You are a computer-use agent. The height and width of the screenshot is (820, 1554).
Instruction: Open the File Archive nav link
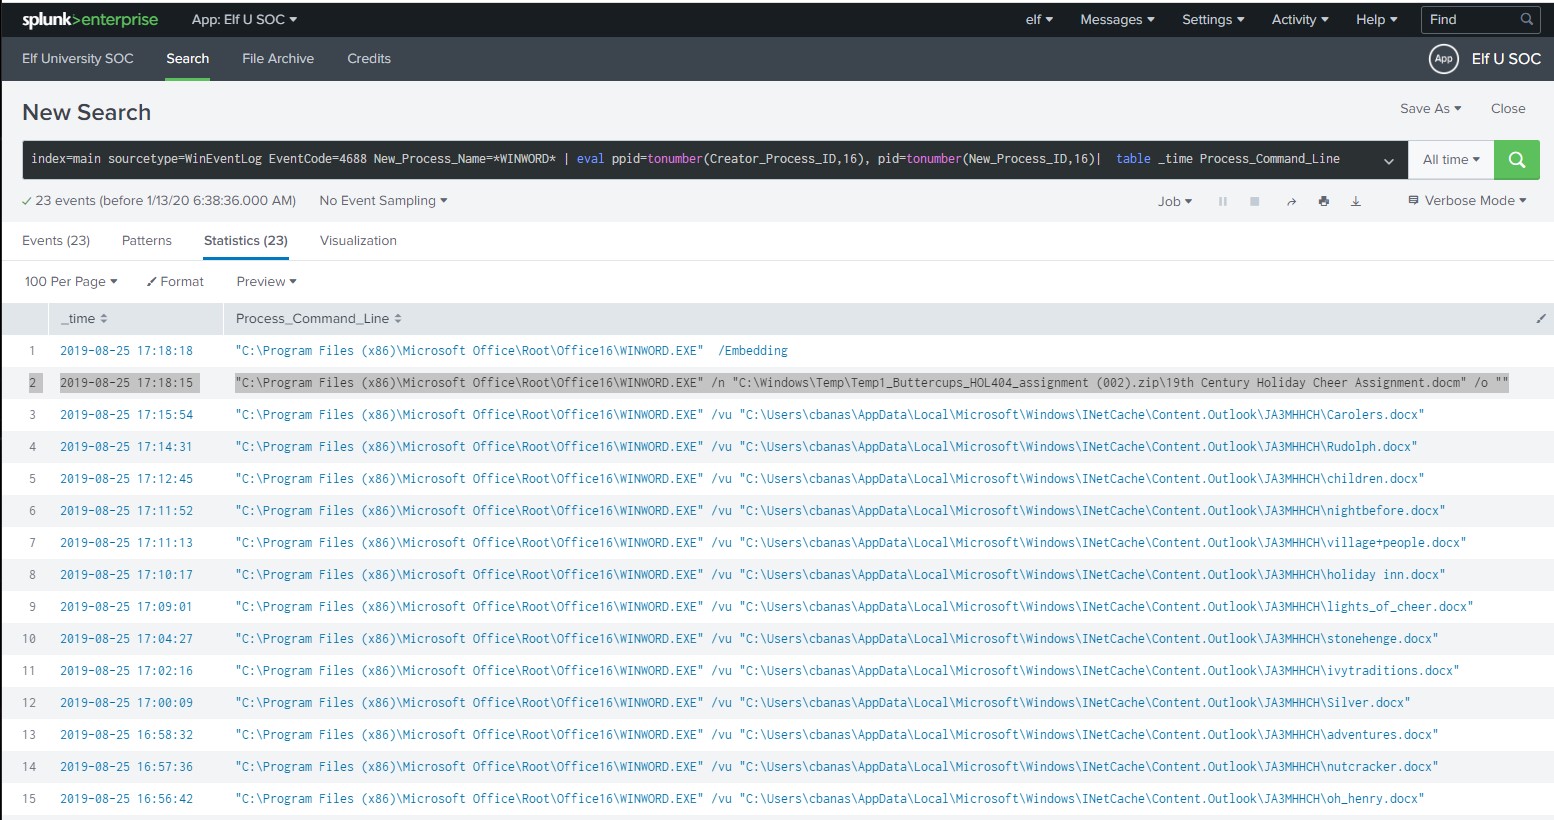pos(278,59)
